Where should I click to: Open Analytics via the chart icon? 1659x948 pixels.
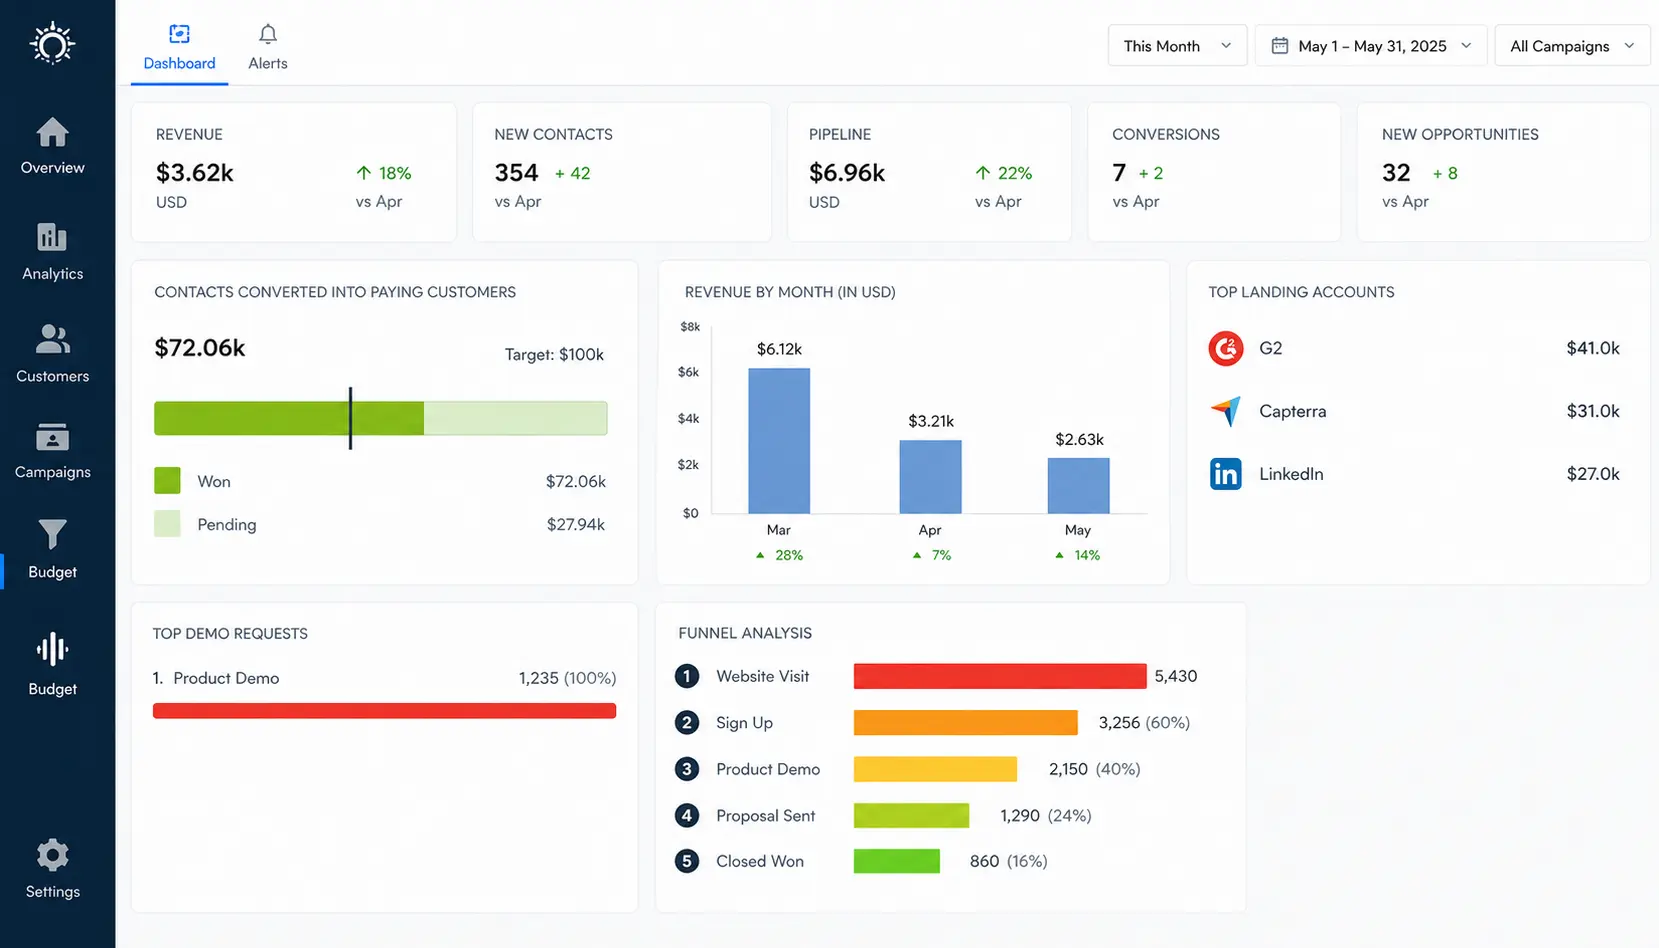[52, 237]
